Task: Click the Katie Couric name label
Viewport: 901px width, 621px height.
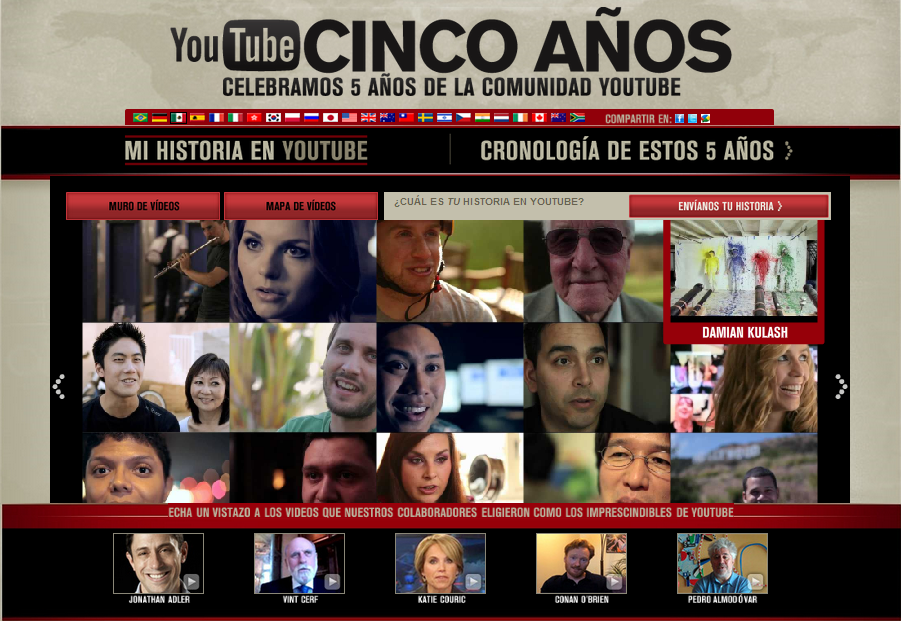Action: click(x=441, y=600)
